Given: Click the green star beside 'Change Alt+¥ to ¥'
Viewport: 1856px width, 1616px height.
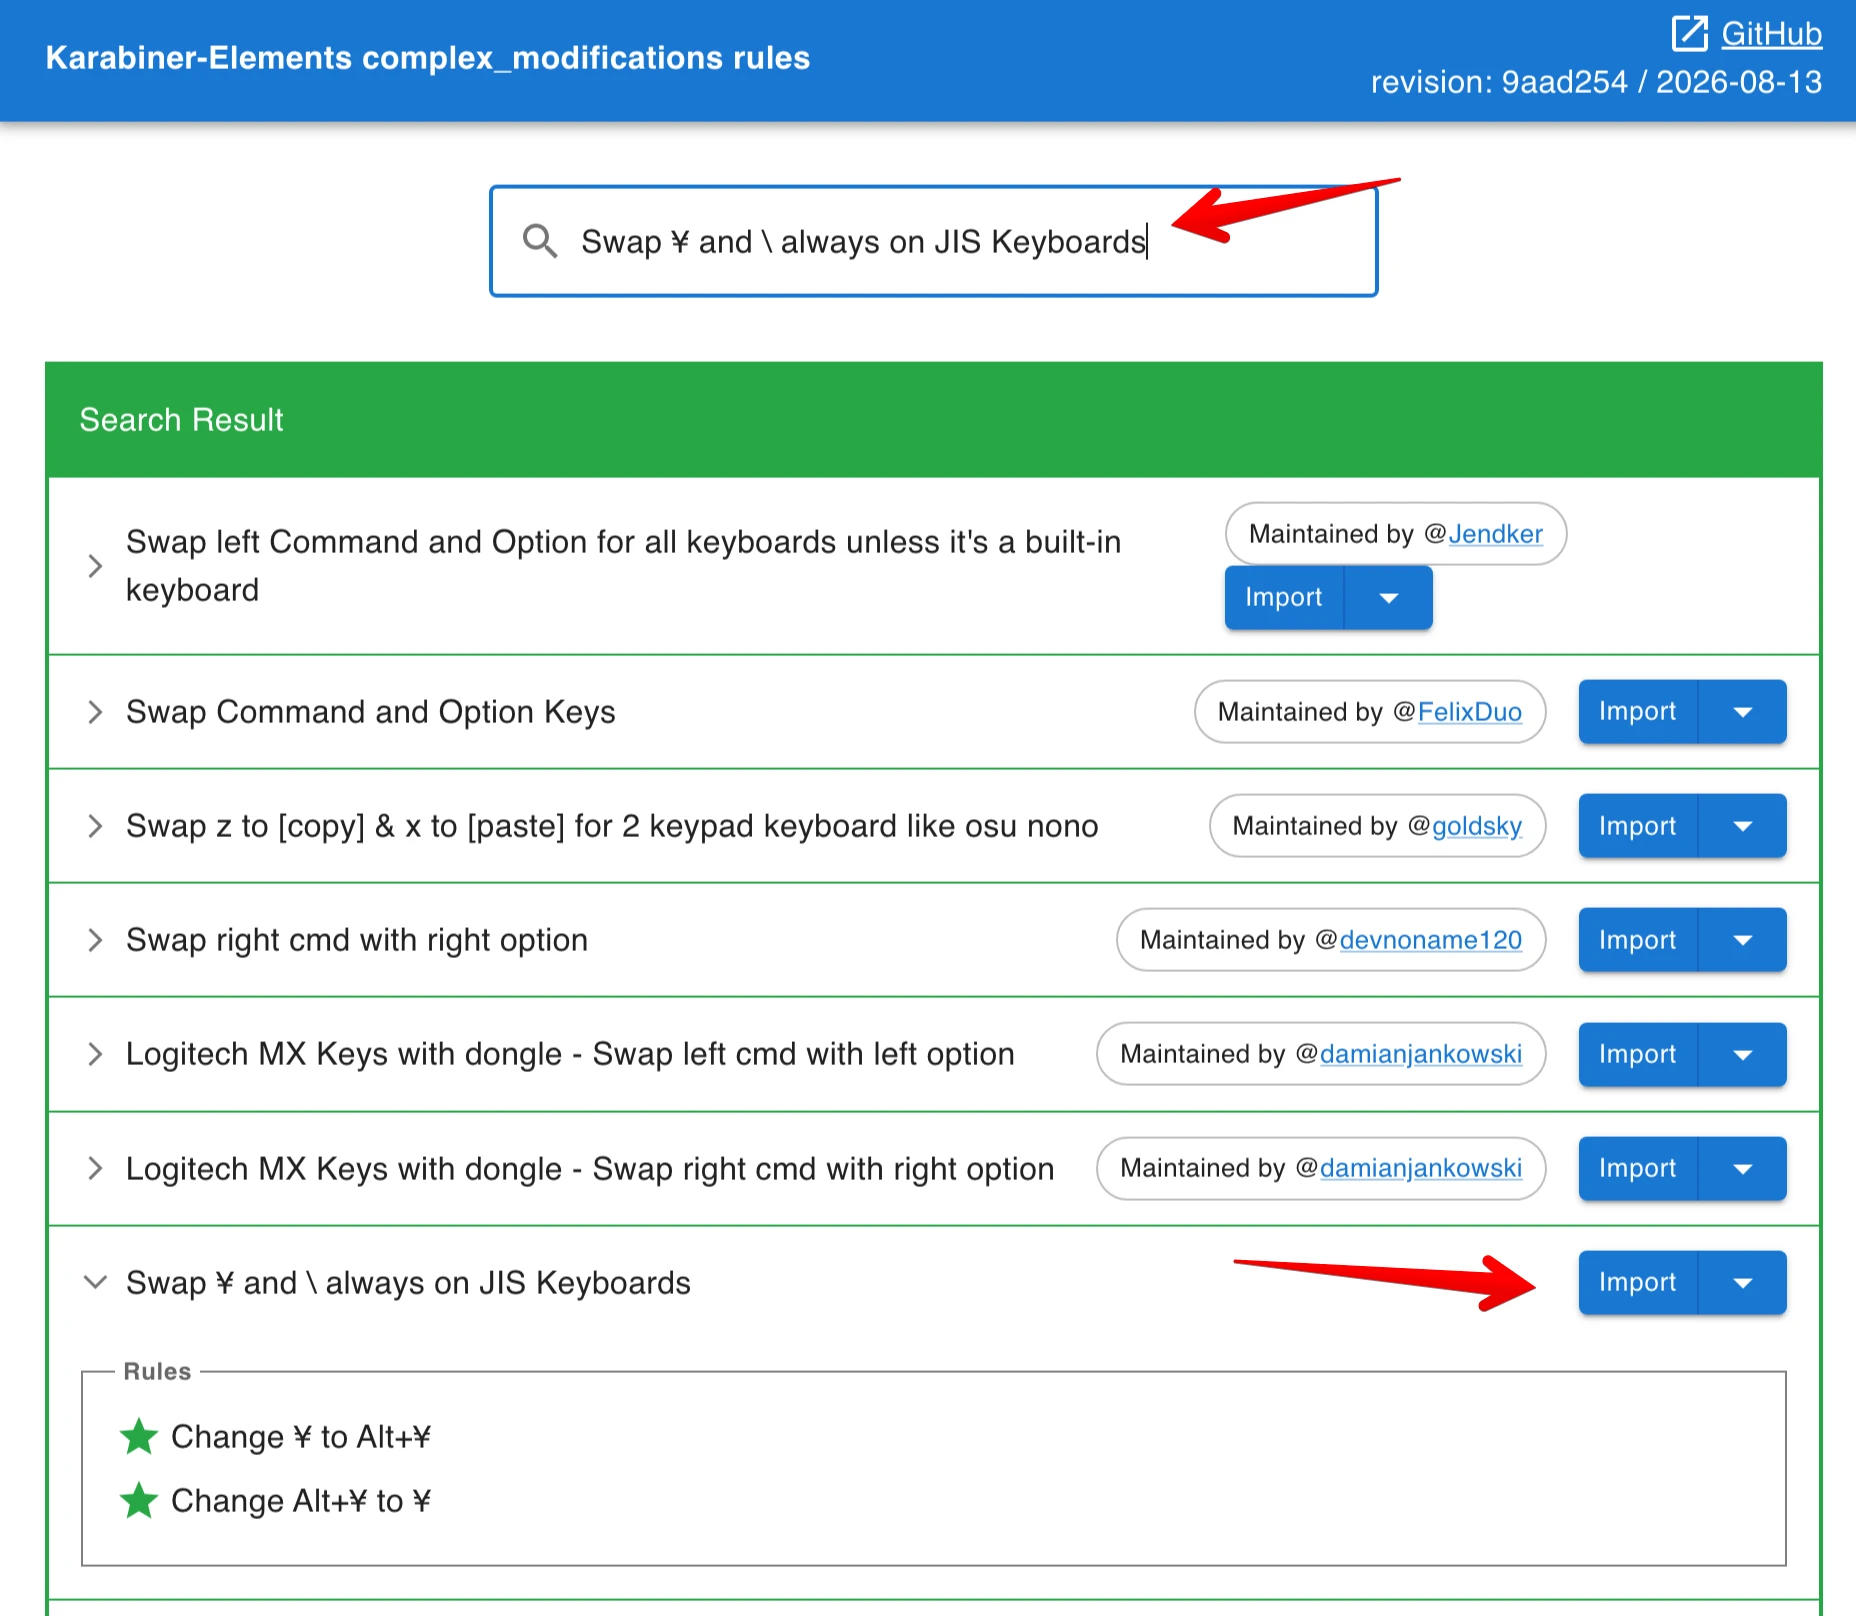Looking at the screenshot, I should 139,1501.
